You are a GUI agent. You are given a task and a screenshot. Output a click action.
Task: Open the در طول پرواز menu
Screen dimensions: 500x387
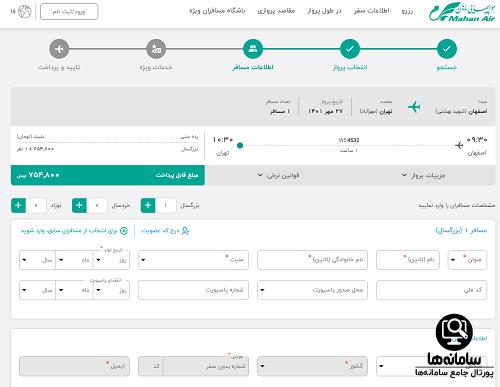coord(324,11)
